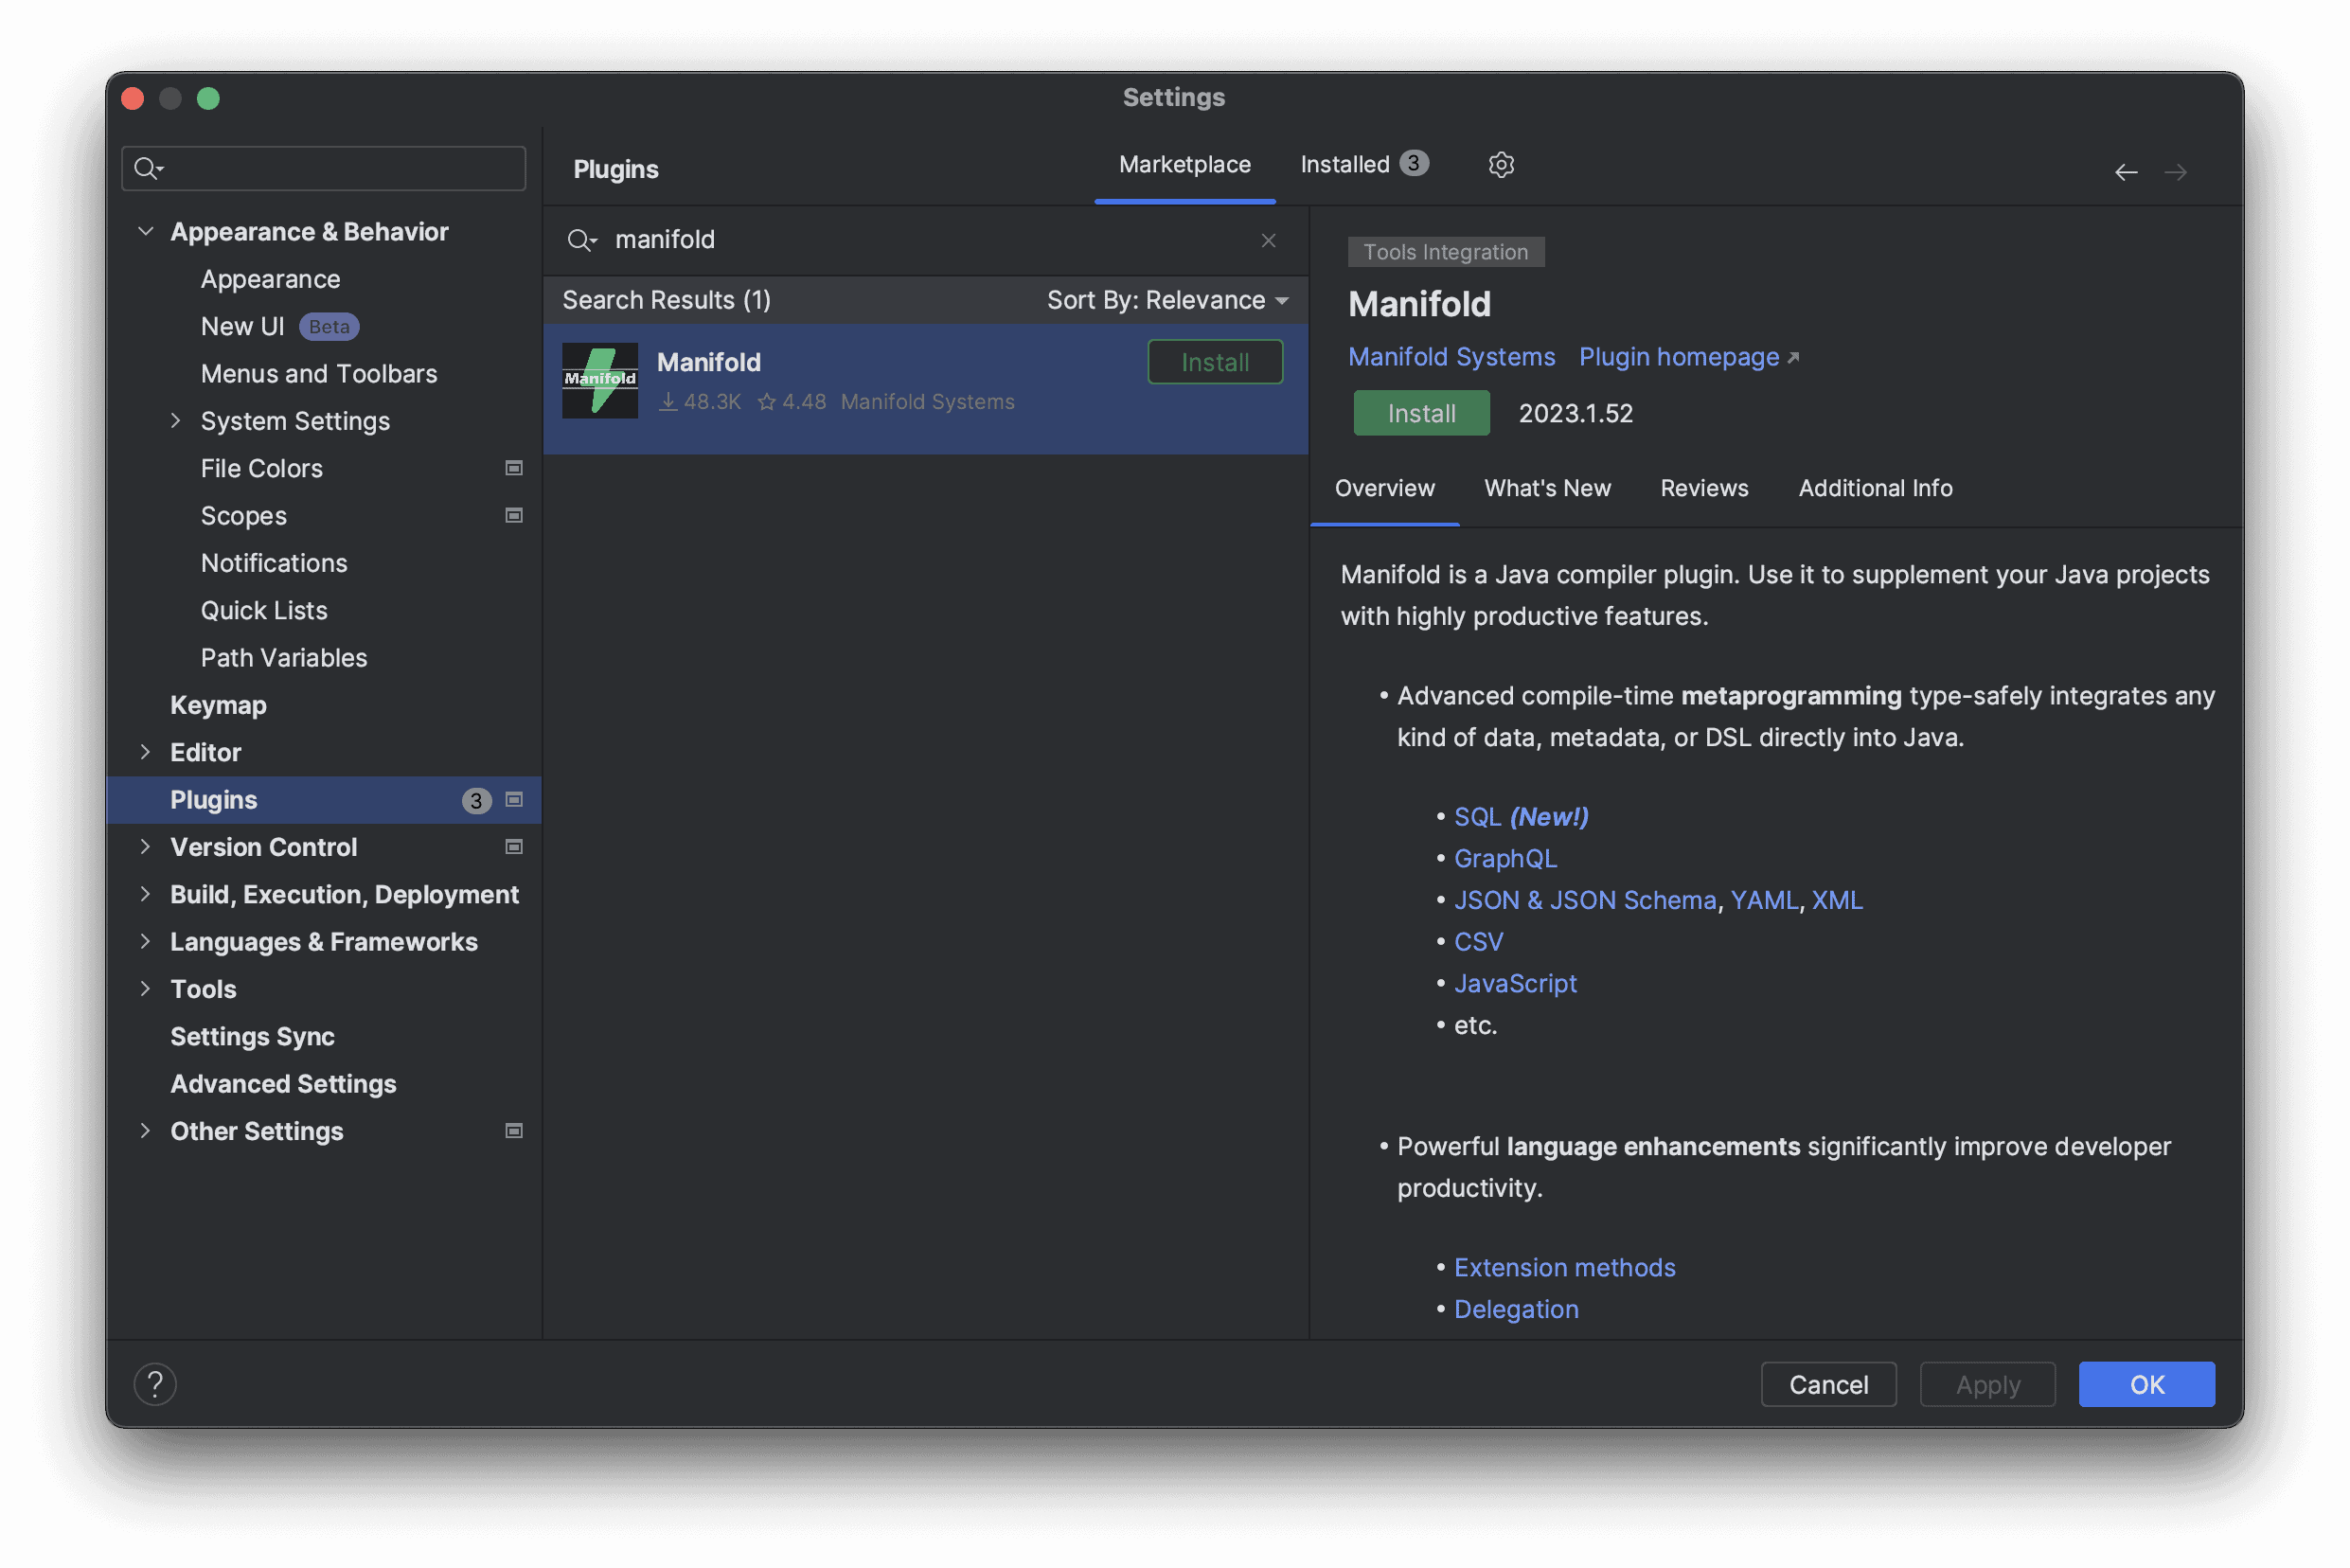
Task: Switch to the Marketplace tab
Action: [x=1184, y=164]
